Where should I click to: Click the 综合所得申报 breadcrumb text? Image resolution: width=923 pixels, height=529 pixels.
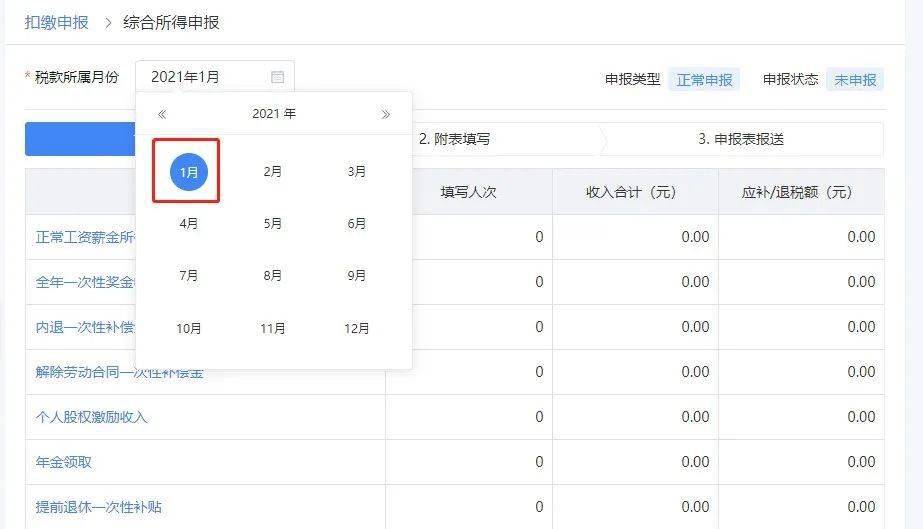point(171,22)
